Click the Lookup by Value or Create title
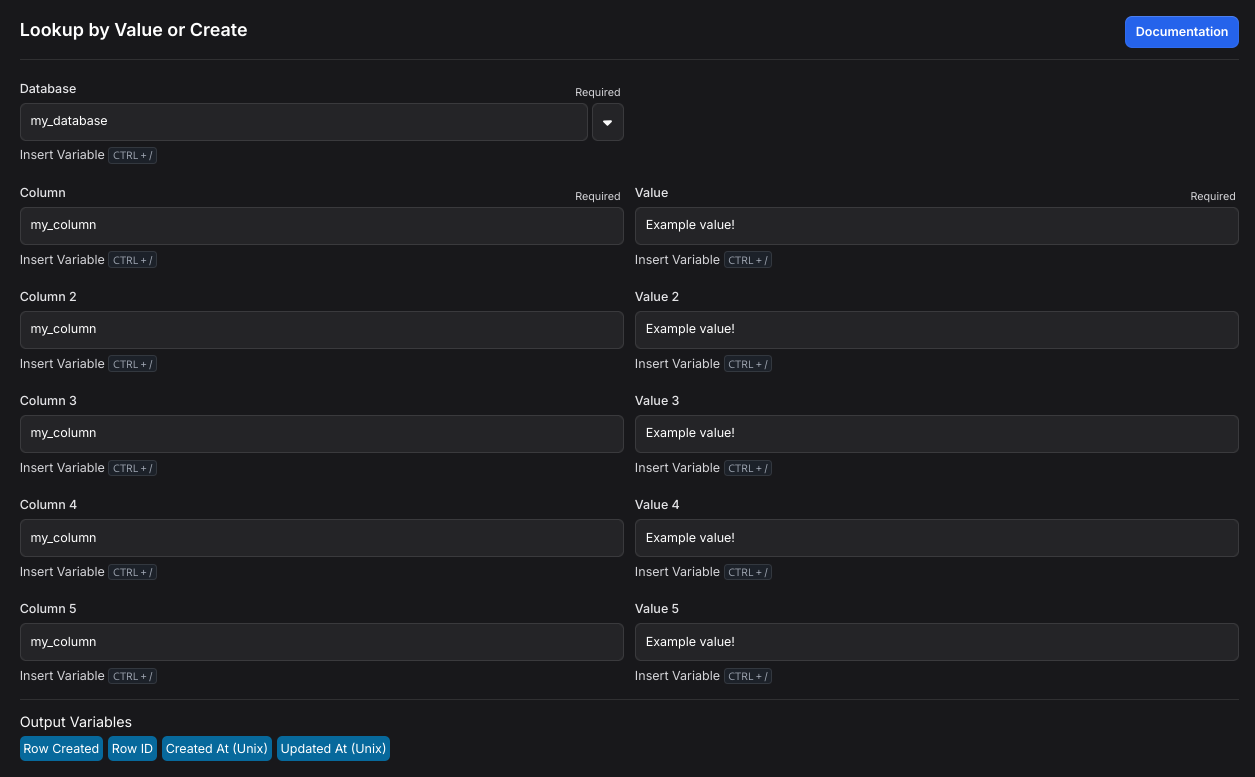The width and height of the screenshot is (1255, 777). (133, 30)
